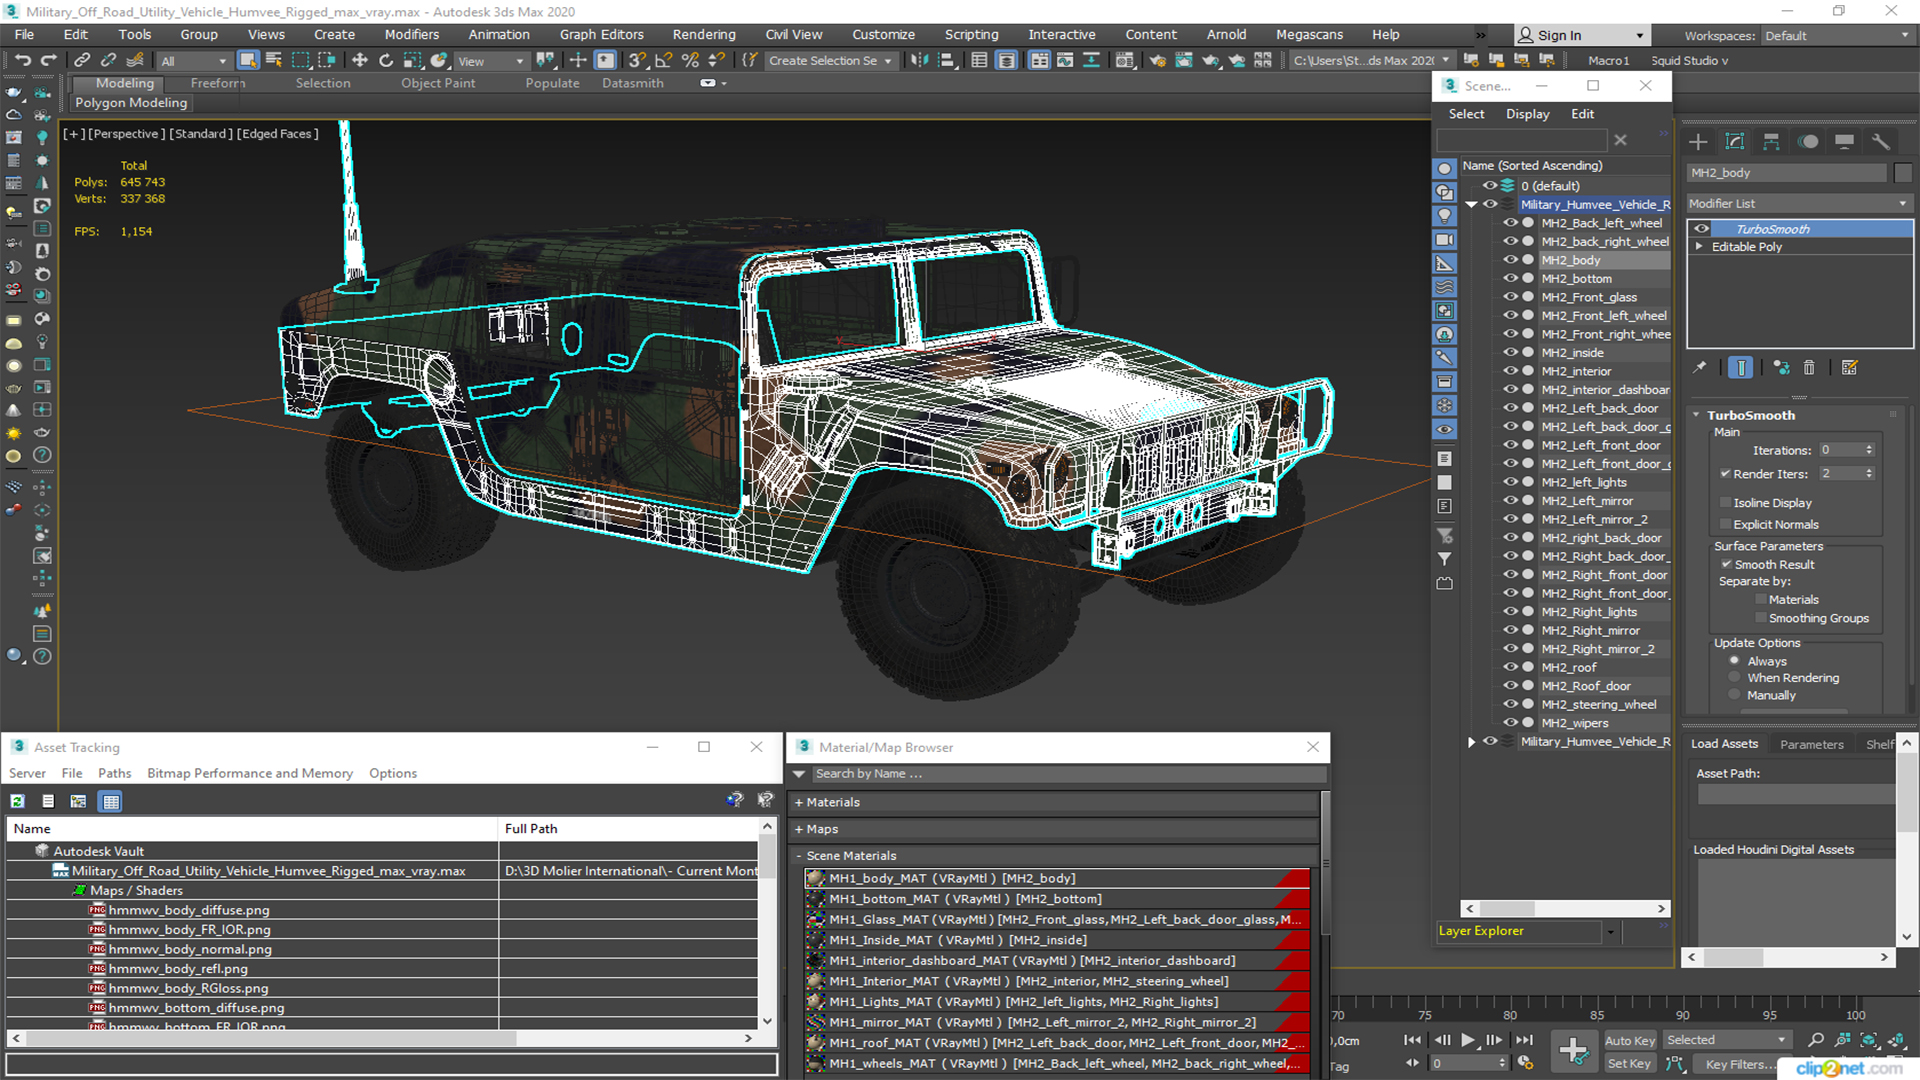Select the Manually update option
The width and height of the screenshot is (1920, 1080).
click(x=1735, y=695)
